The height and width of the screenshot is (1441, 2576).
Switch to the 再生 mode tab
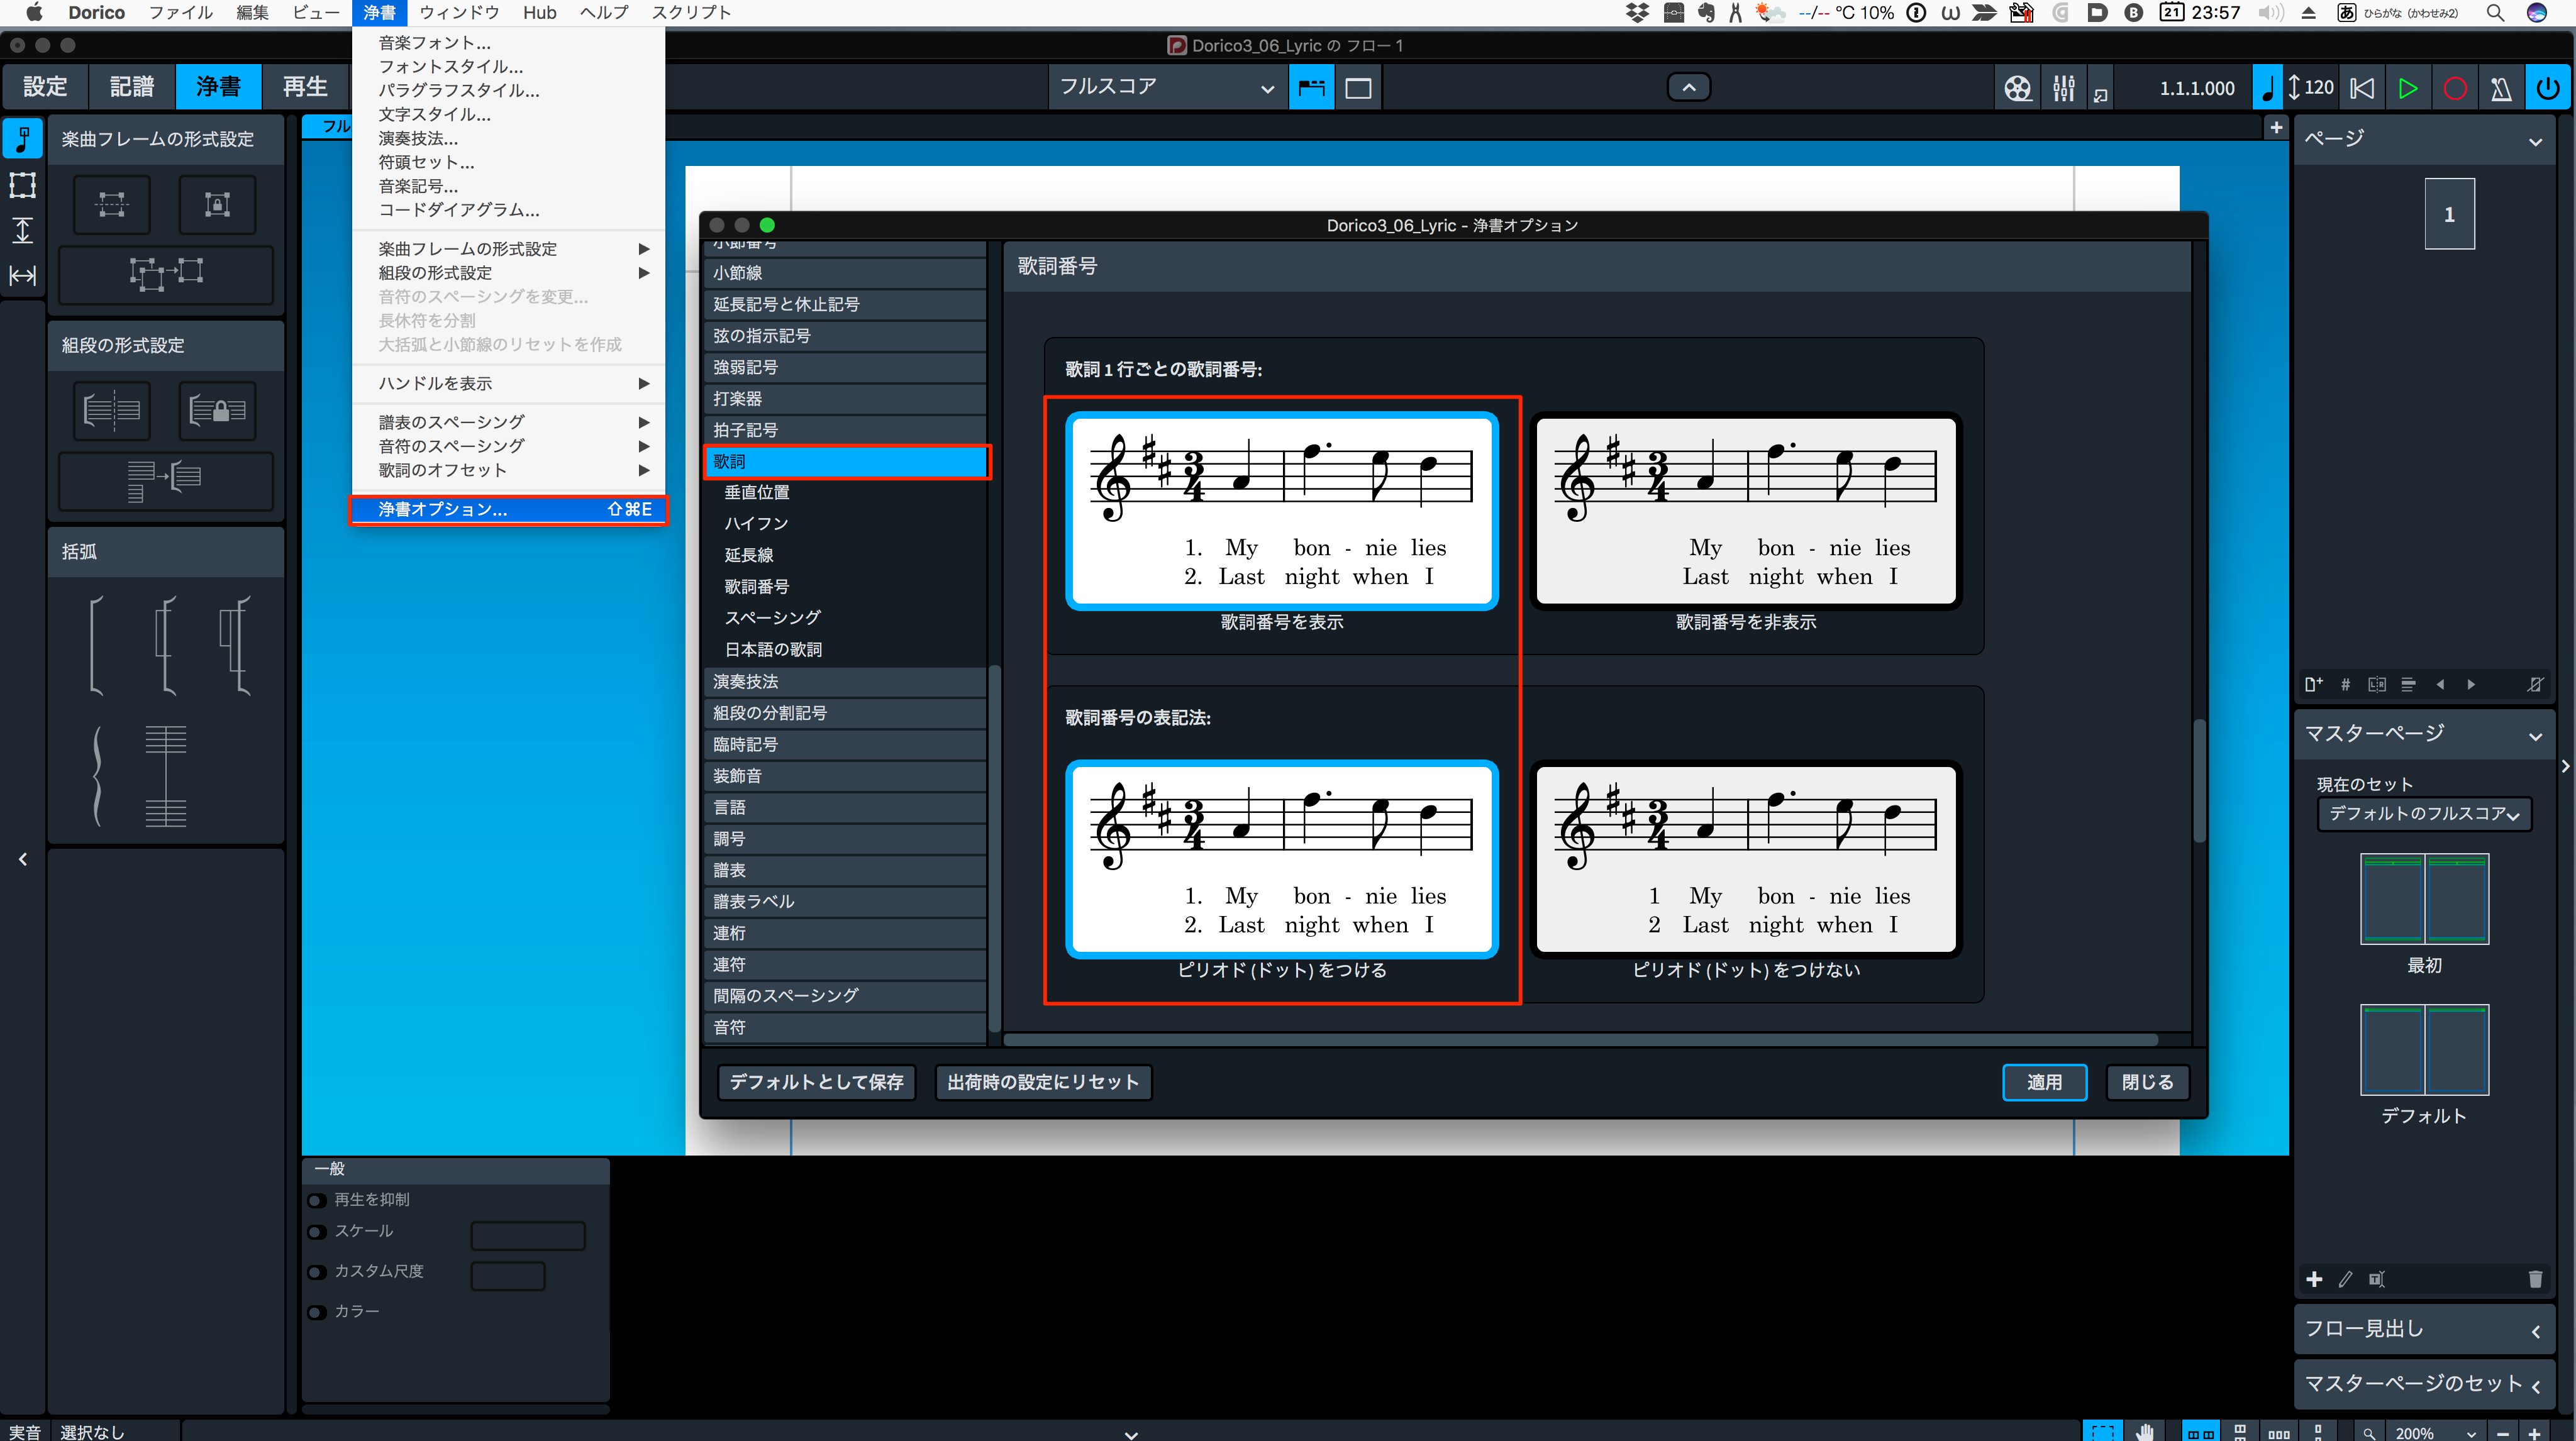pos(305,87)
